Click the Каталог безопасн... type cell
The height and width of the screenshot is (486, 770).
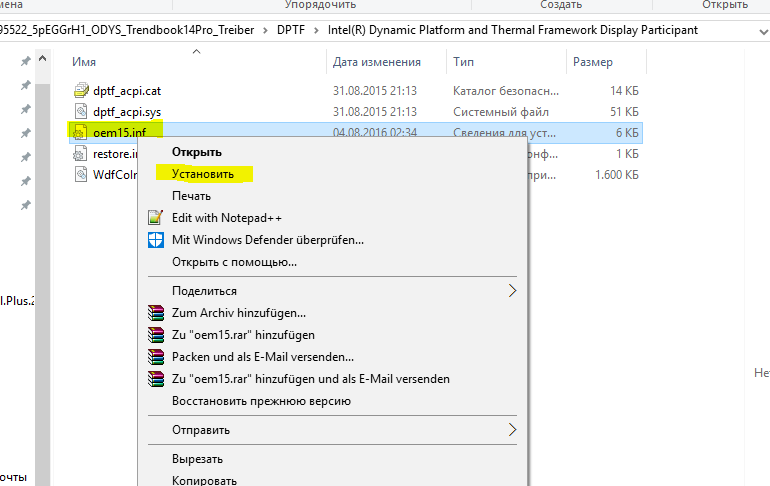[506, 91]
